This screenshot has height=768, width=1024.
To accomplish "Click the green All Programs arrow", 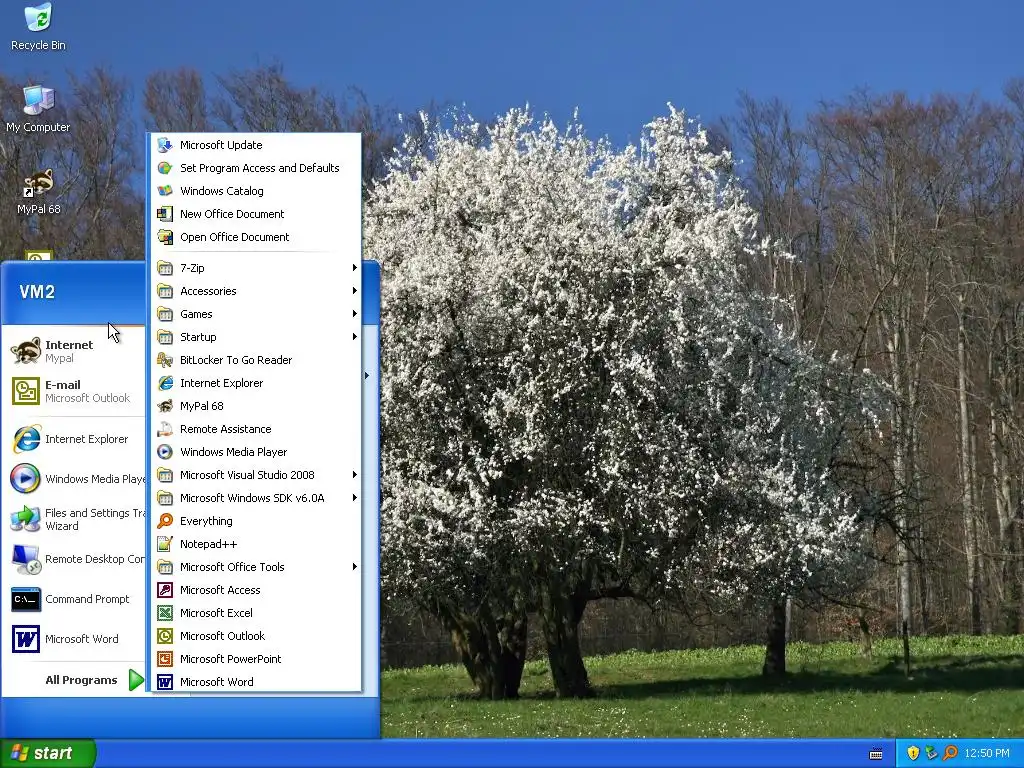I will pos(136,680).
